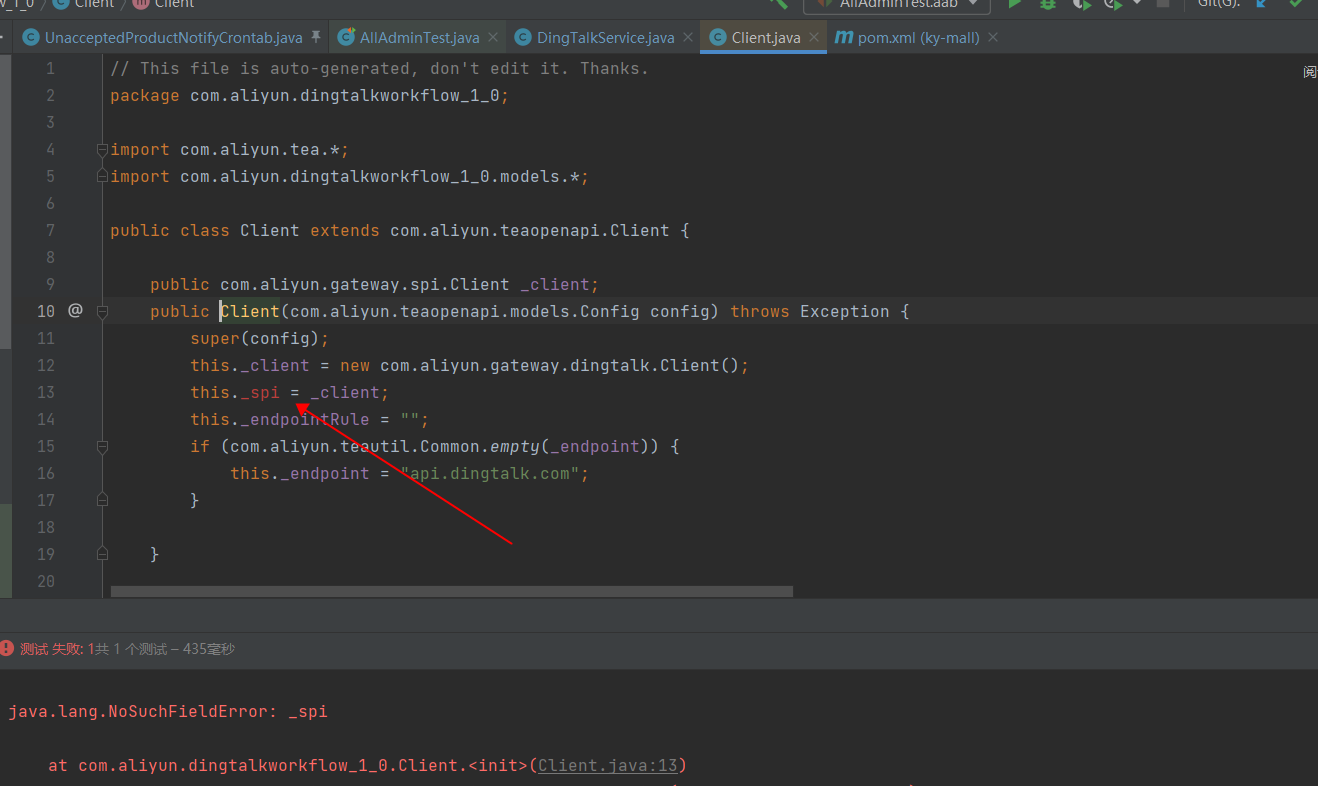Close the AllAdminTest.java tab
The width and height of the screenshot is (1318, 786).
point(492,38)
